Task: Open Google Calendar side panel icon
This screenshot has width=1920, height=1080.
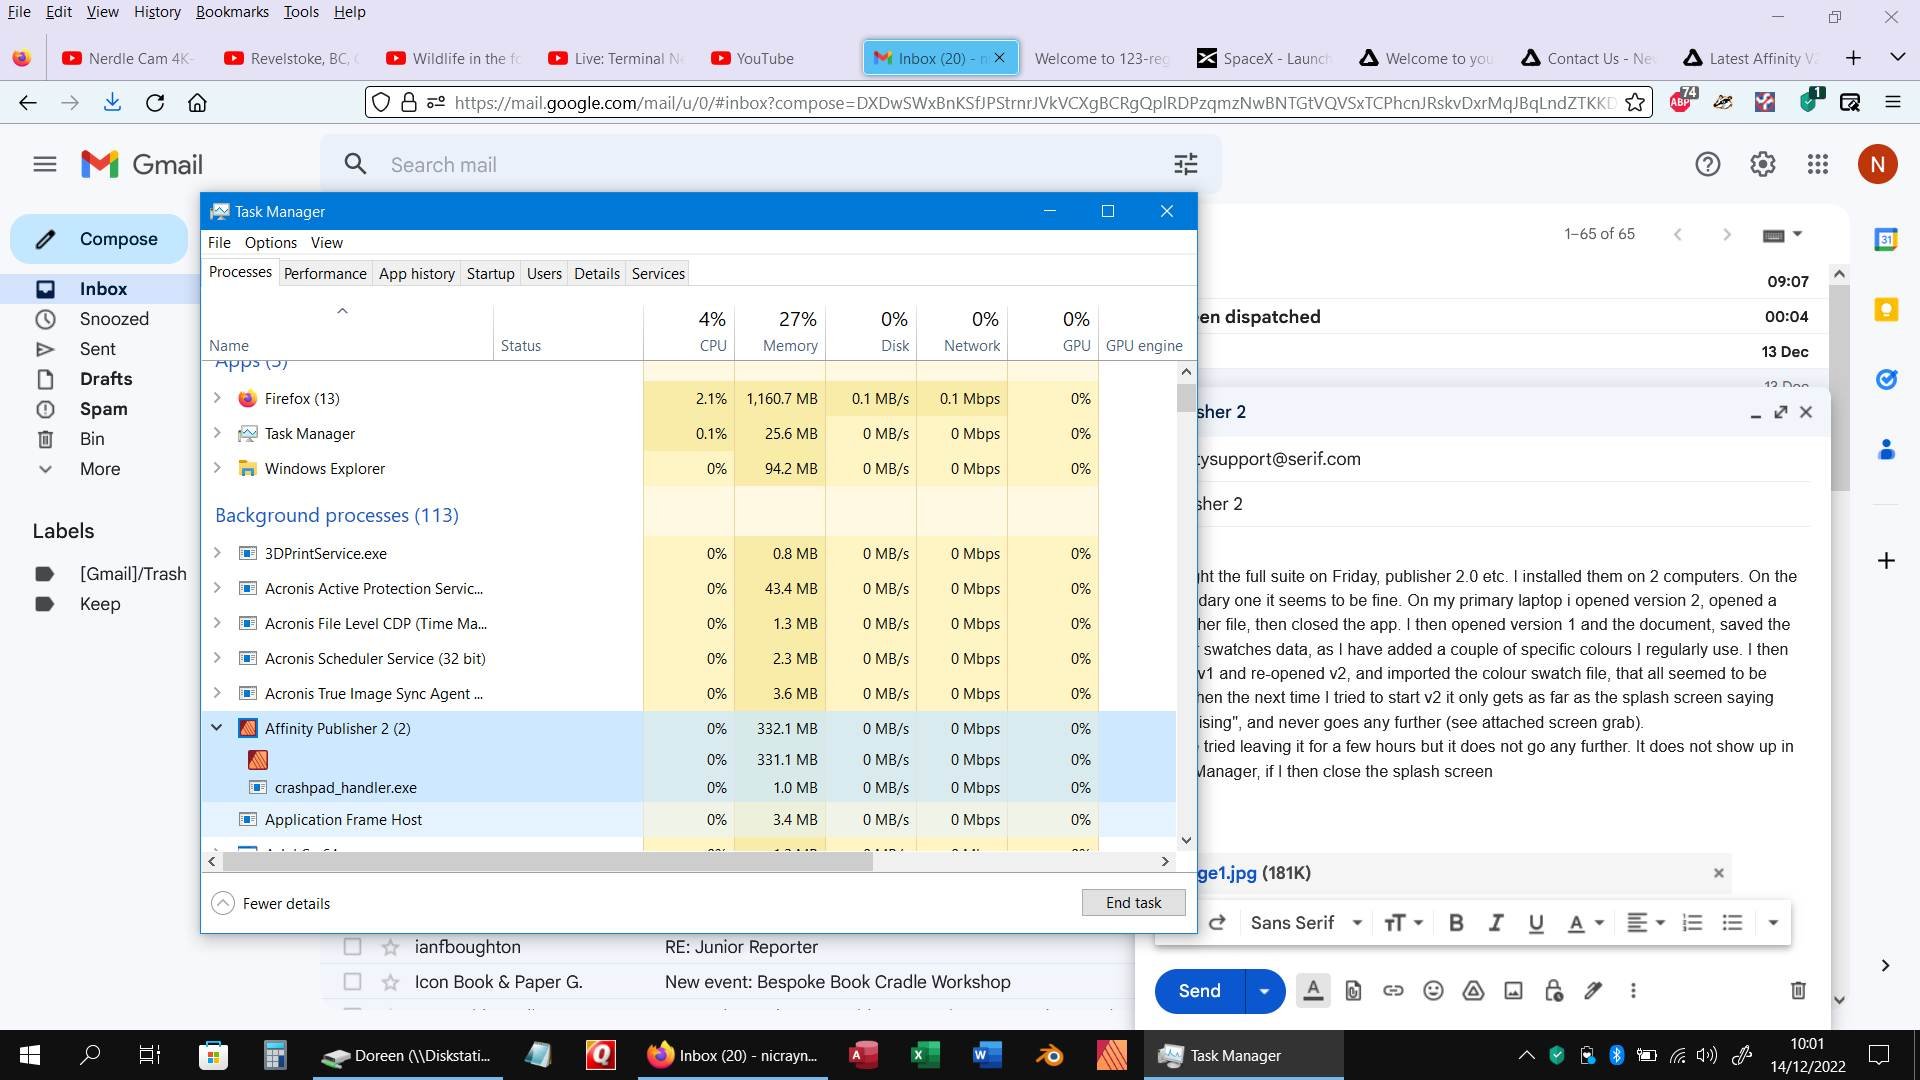Action: click(1886, 239)
